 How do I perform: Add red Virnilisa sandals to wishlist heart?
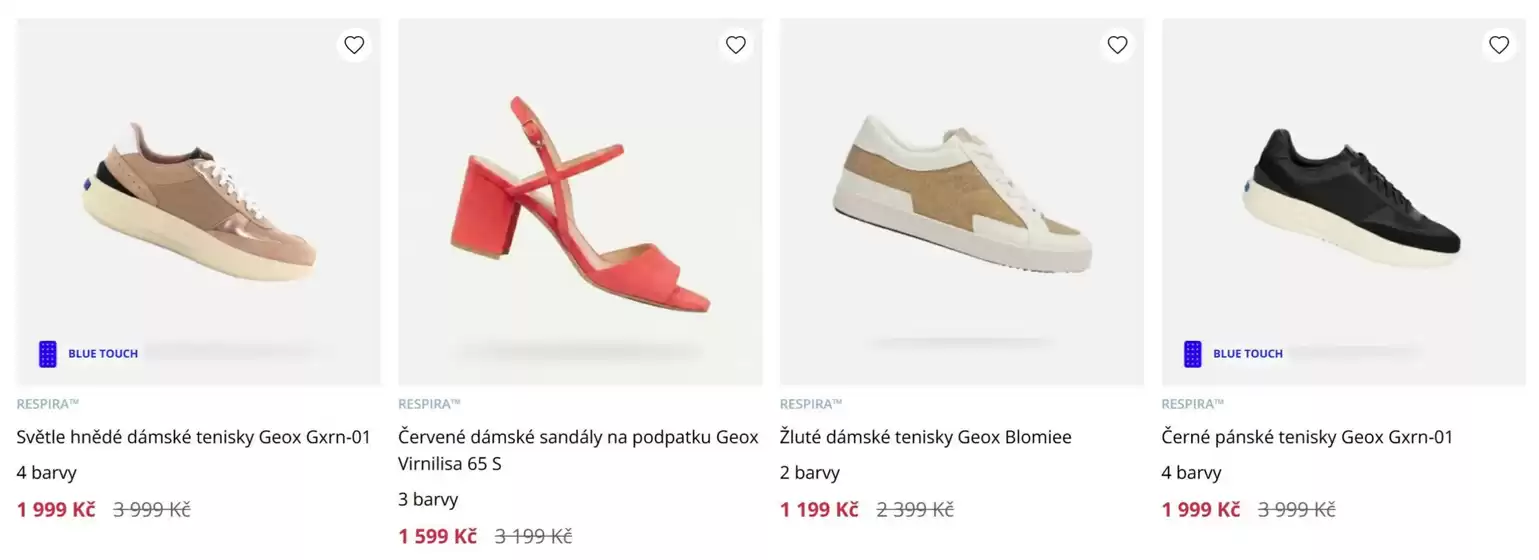[x=736, y=45]
